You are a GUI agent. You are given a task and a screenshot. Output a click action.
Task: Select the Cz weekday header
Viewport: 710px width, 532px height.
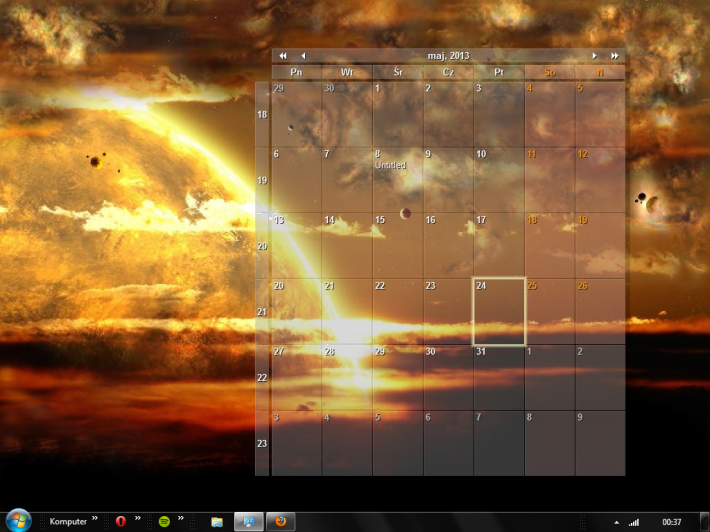(x=448, y=72)
